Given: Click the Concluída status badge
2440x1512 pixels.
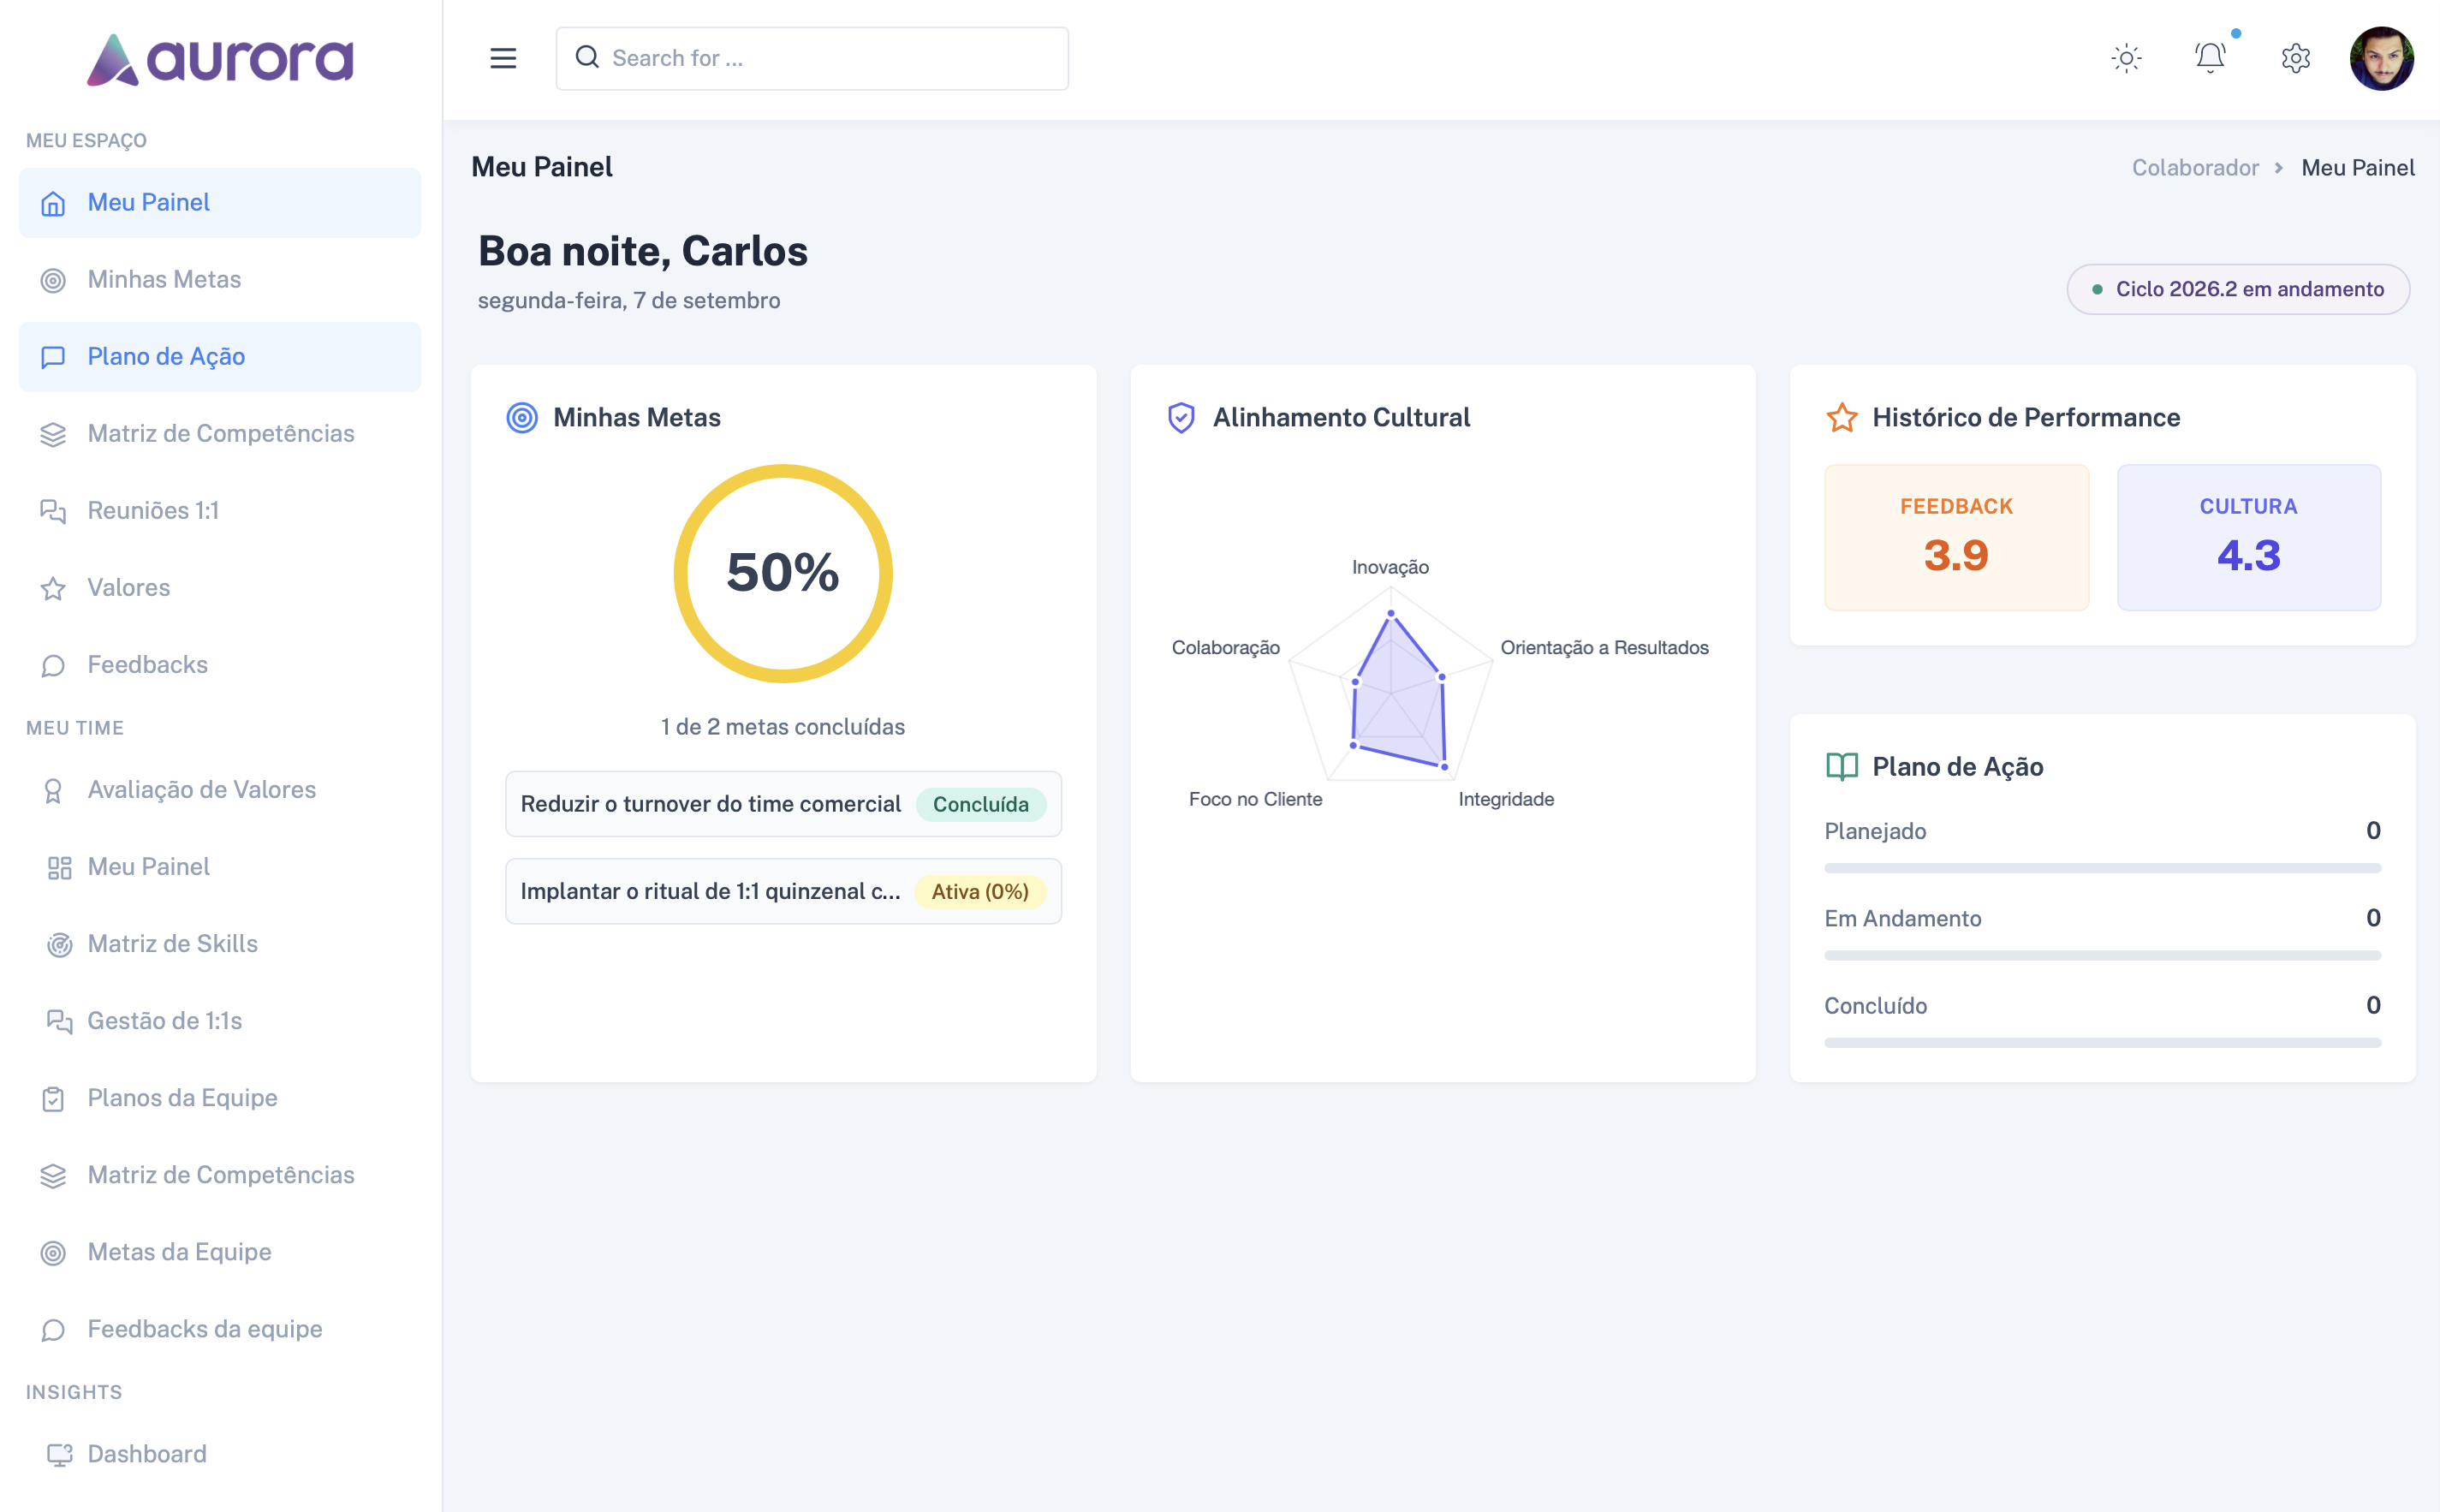Looking at the screenshot, I should pos(979,804).
